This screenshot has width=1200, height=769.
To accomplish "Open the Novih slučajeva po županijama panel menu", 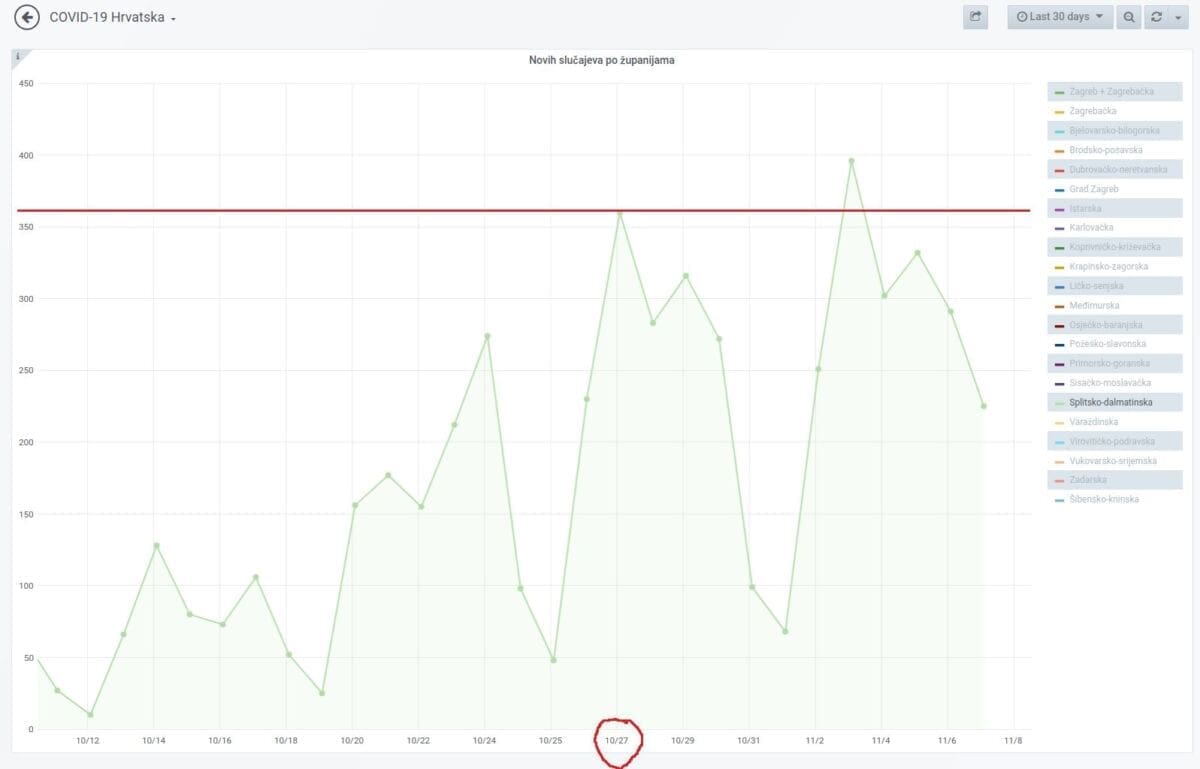I will coord(601,61).
